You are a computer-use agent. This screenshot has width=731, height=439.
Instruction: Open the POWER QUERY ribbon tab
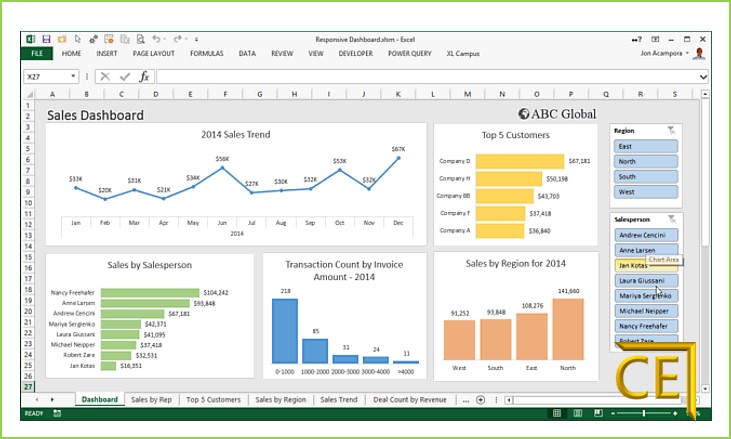410,53
